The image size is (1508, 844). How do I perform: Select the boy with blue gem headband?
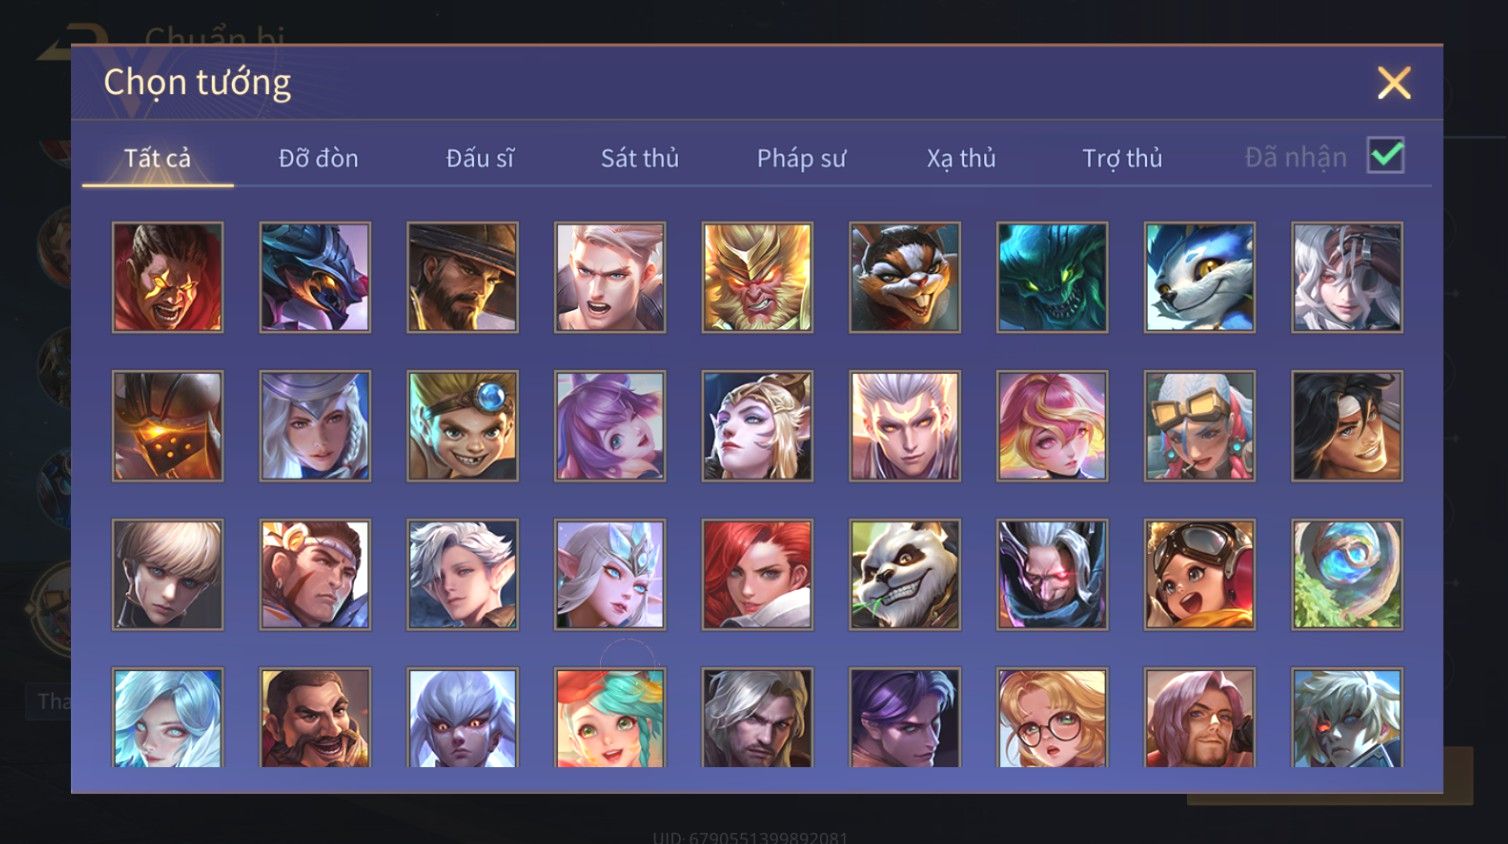pos(462,426)
